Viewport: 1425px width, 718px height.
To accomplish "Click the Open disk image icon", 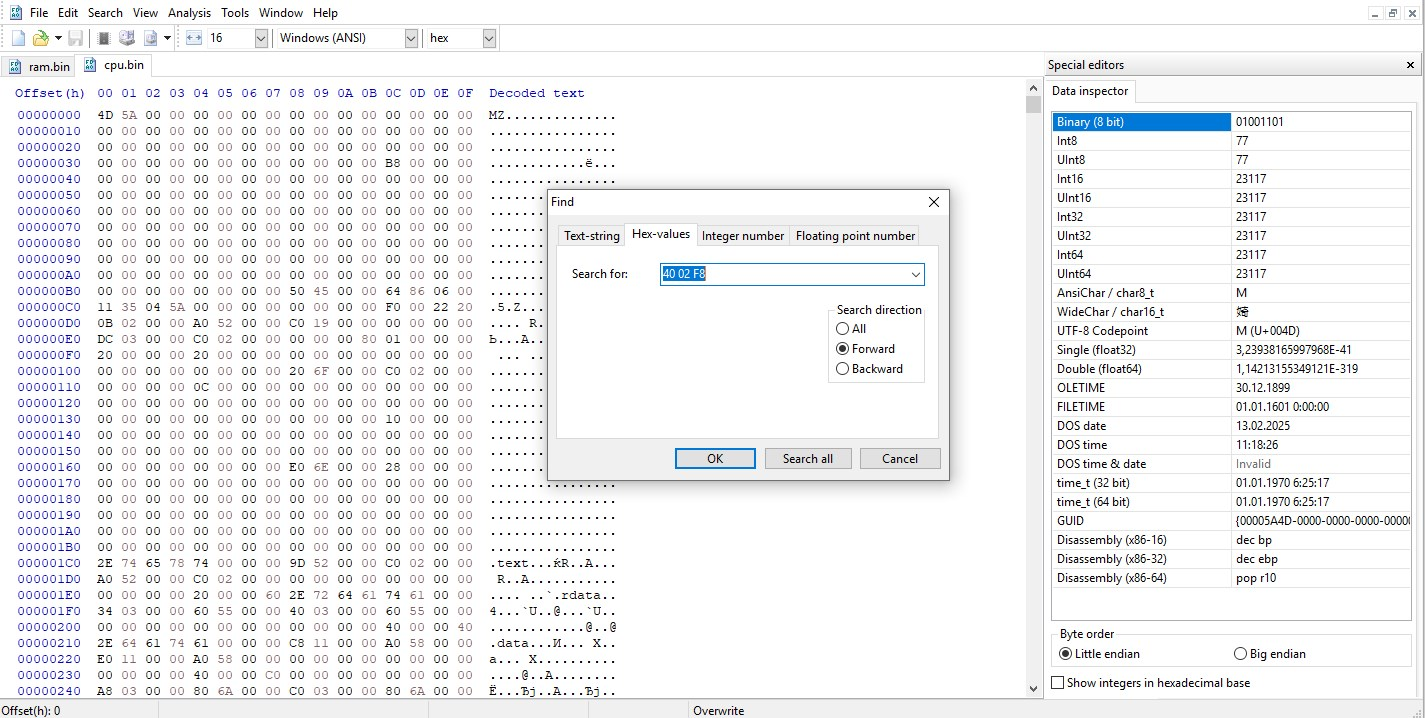I will (x=151, y=38).
